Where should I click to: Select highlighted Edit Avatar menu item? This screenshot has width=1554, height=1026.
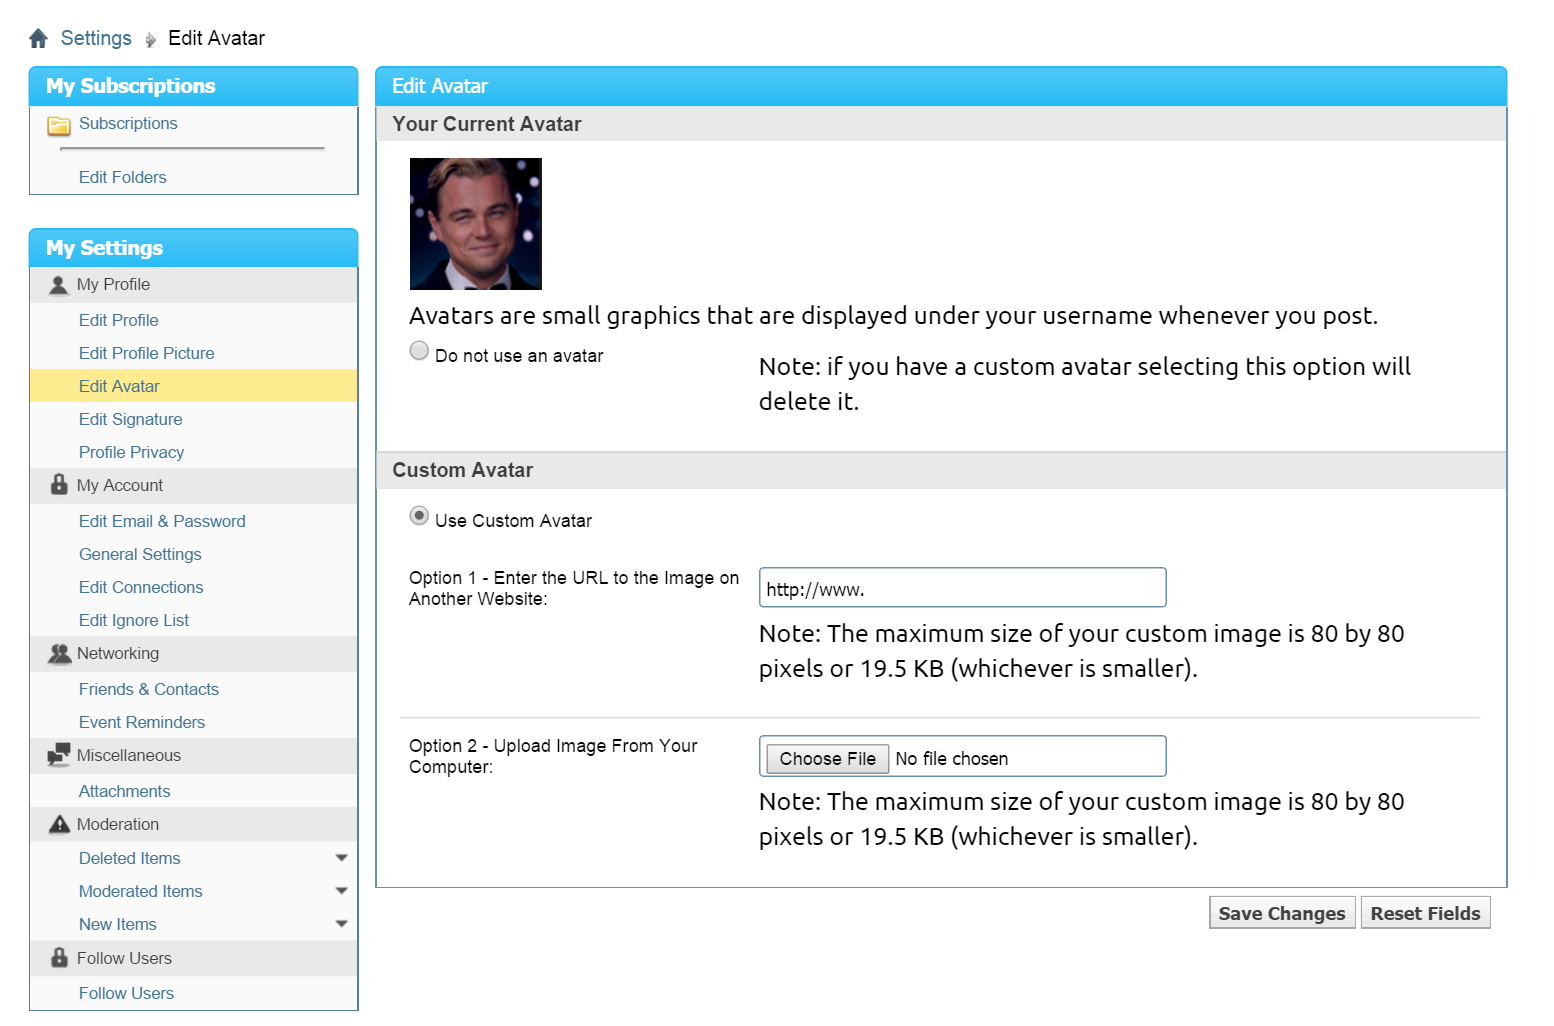click(193, 386)
